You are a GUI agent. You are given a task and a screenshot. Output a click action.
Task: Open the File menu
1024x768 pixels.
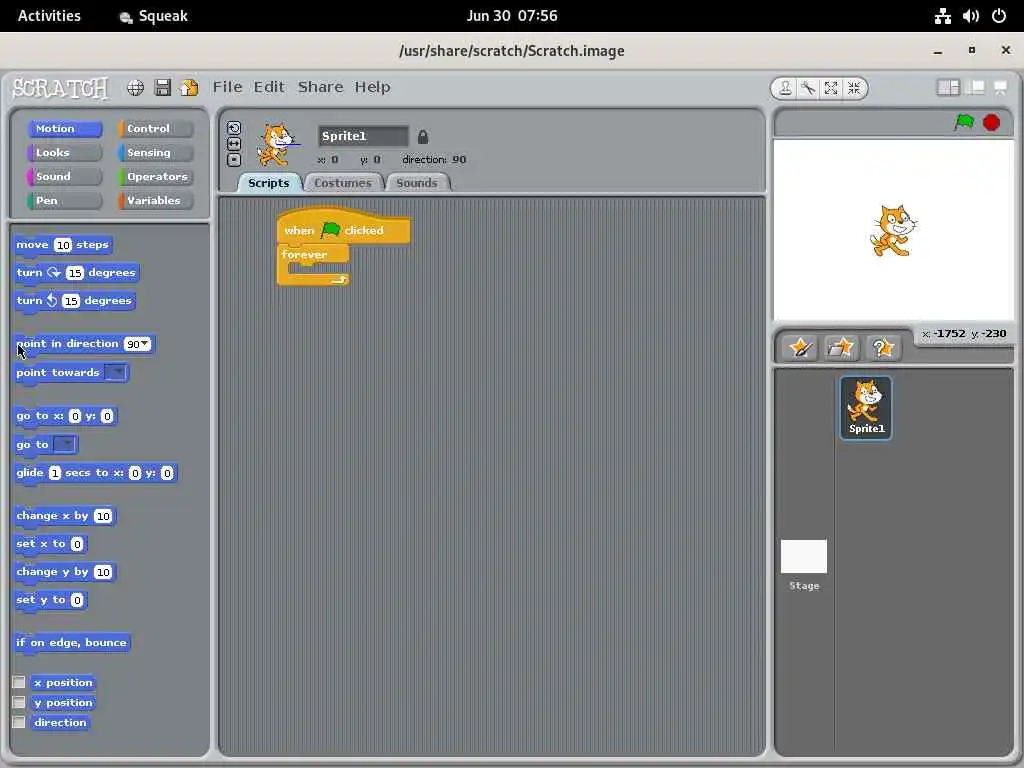(227, 87)
